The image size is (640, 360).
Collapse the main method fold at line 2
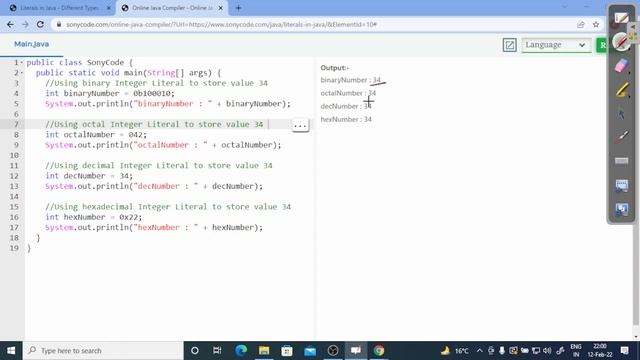tap(22, 73)
